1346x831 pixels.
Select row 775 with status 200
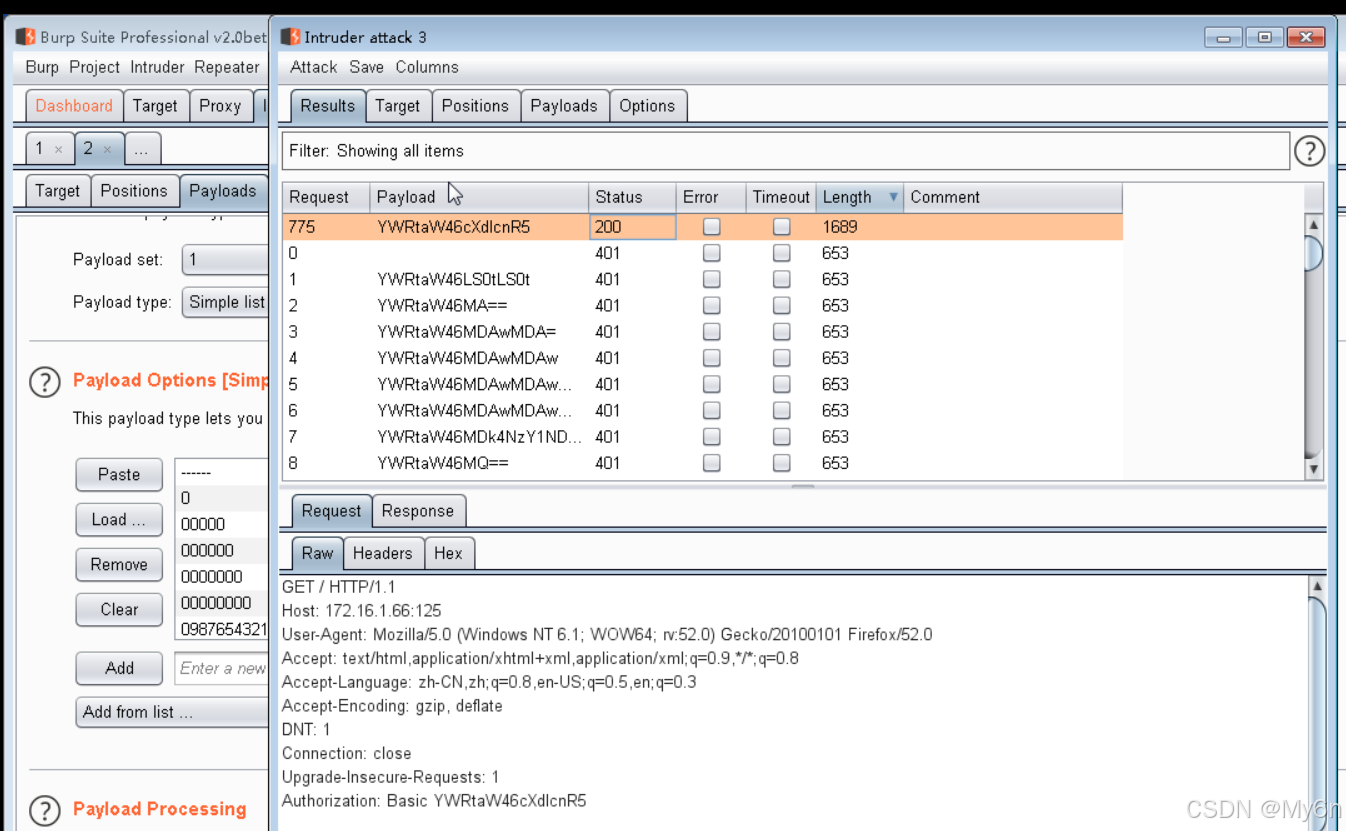(x=702, y=227)
